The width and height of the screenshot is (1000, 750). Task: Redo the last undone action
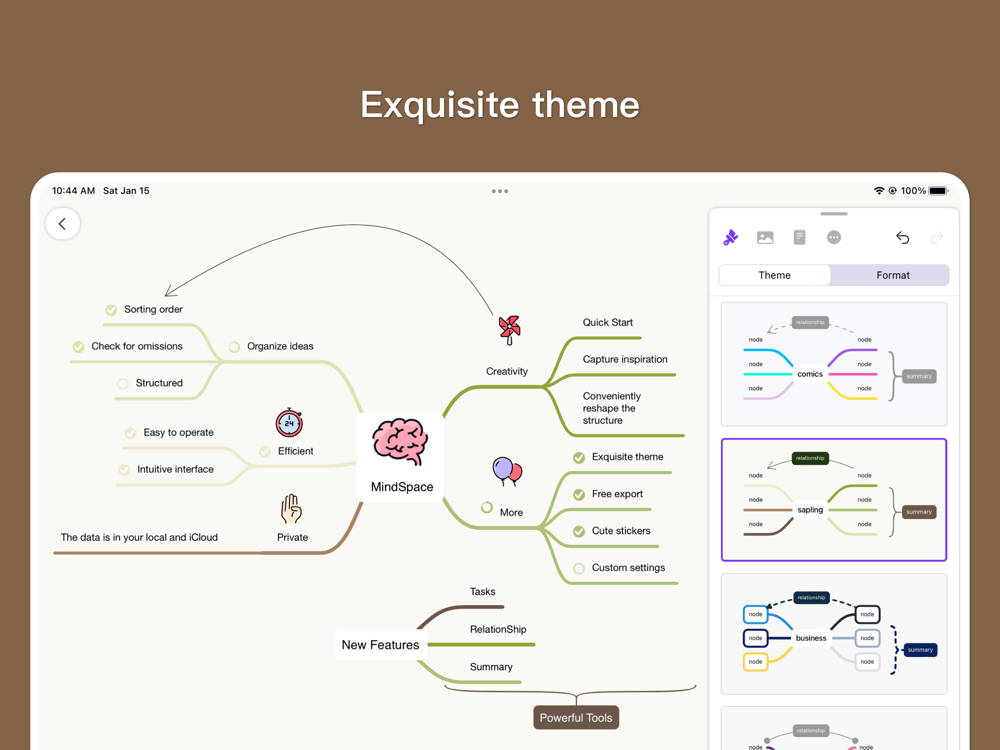pos(937,238)
